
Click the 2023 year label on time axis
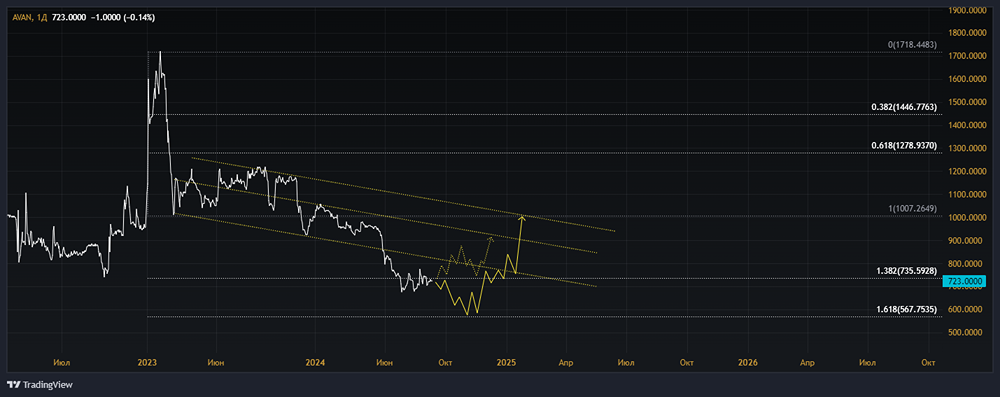point(147,363)
